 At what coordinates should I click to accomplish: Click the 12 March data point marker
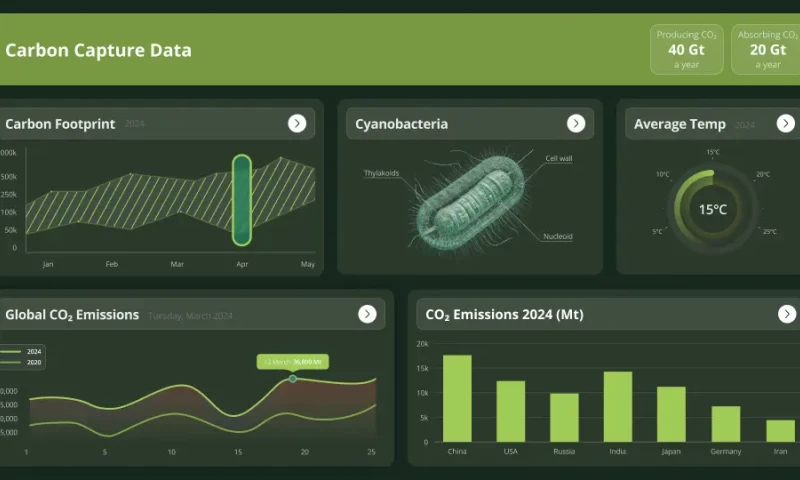tap(293, 378)
